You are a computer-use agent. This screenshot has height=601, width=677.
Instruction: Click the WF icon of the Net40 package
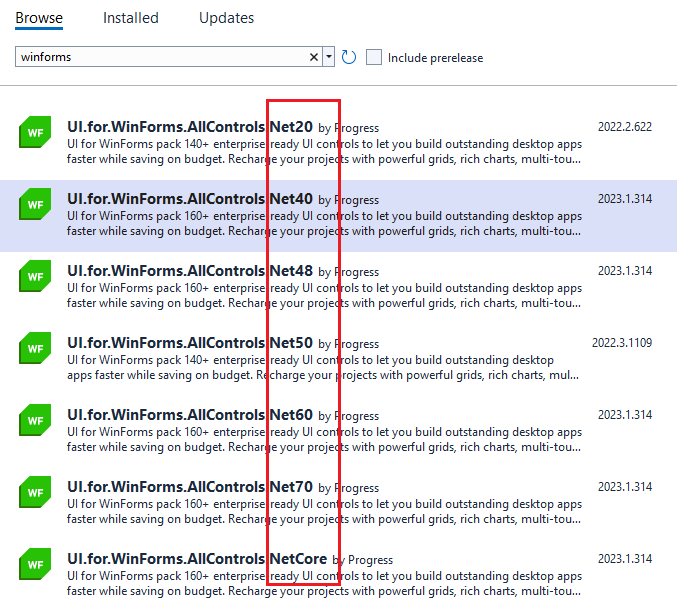click(x=35, y=204)
